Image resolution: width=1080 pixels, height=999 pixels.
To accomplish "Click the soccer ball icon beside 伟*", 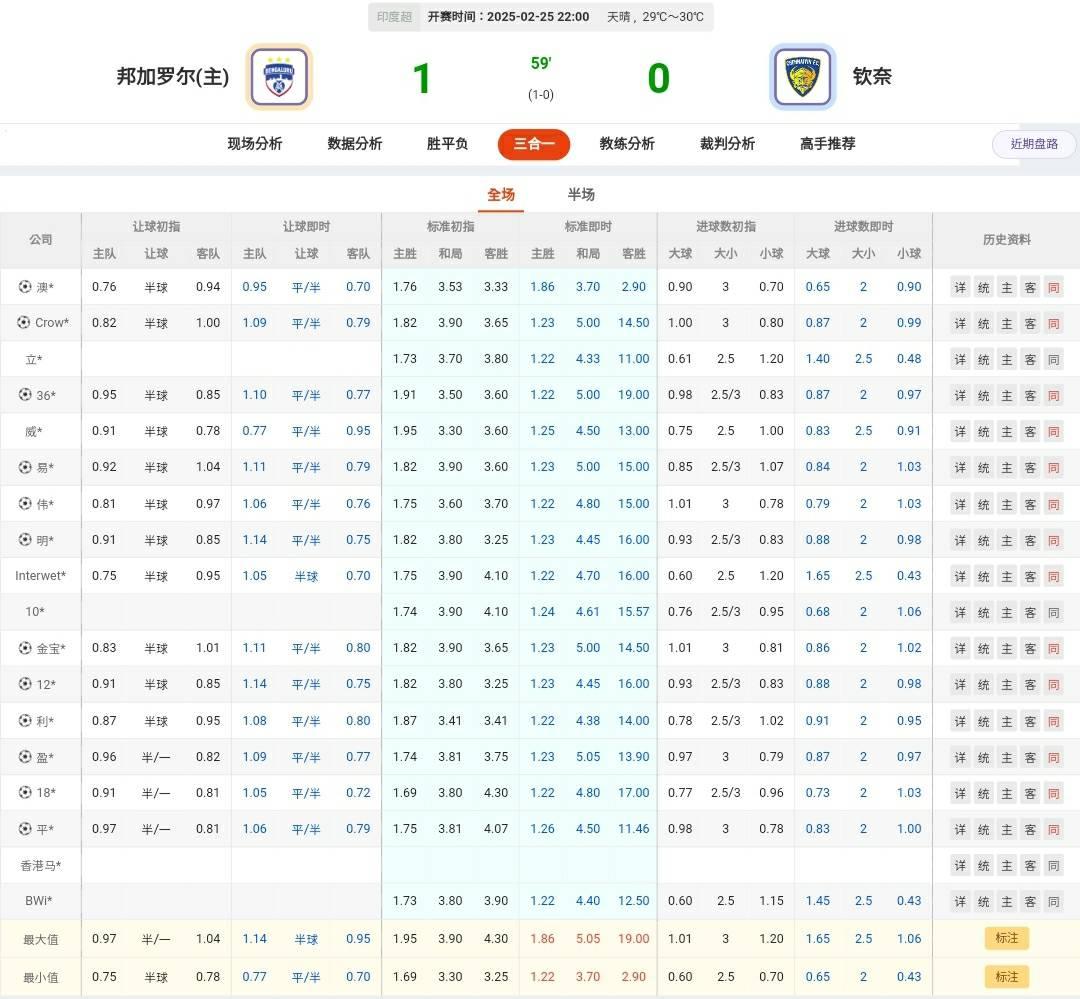I will (25, 503).
